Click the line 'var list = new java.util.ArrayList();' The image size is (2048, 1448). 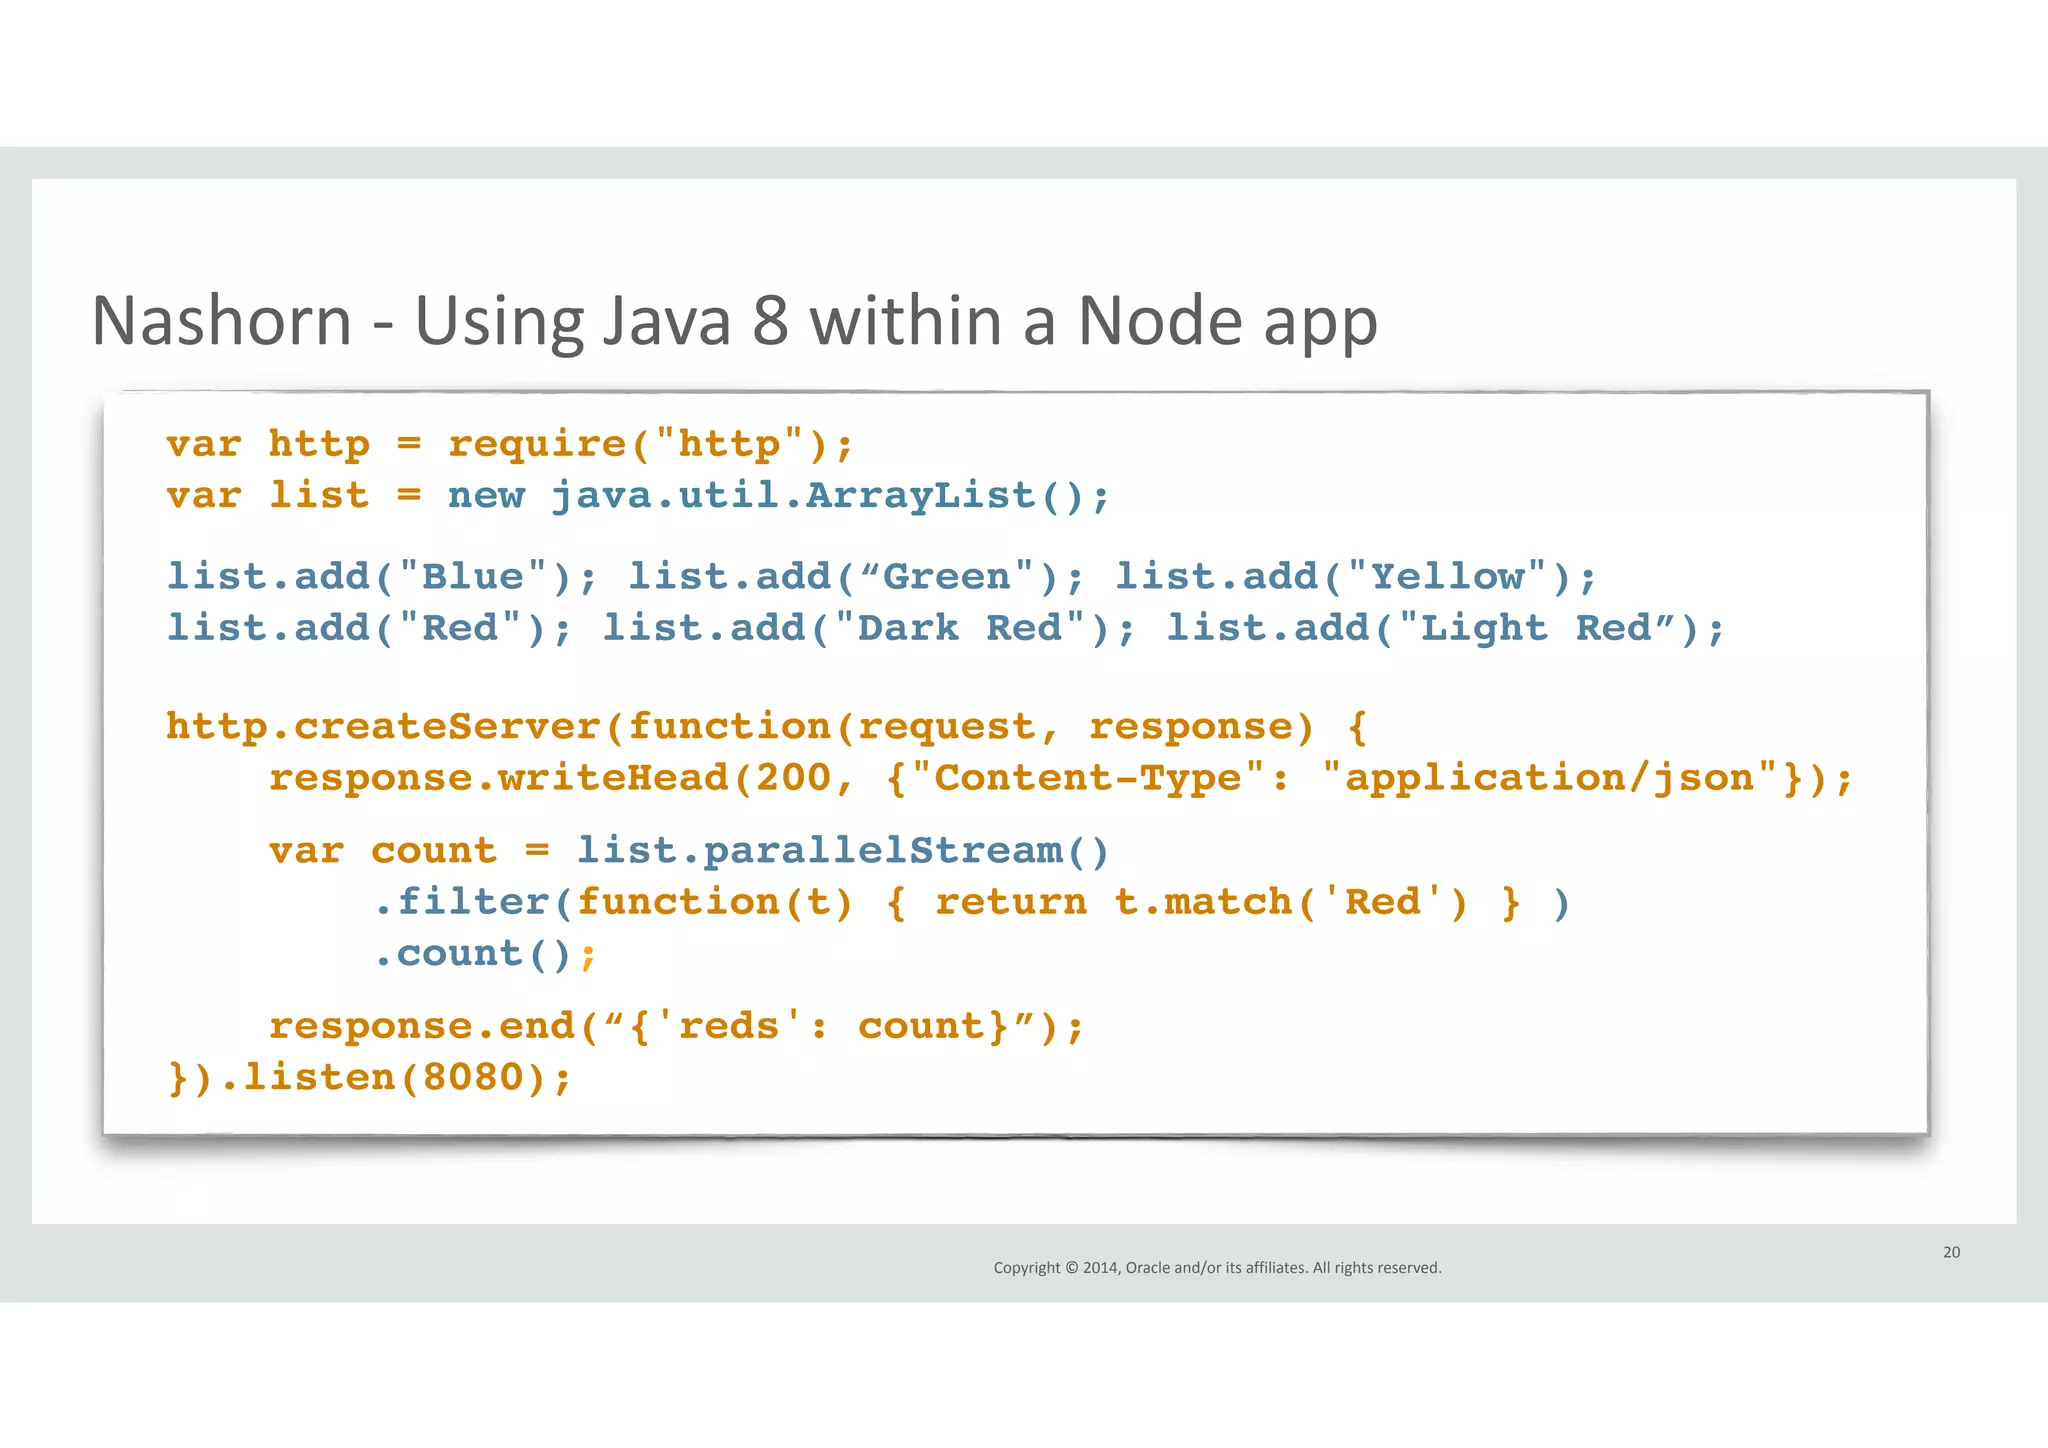pyautogui.click(x=638, y=496)
